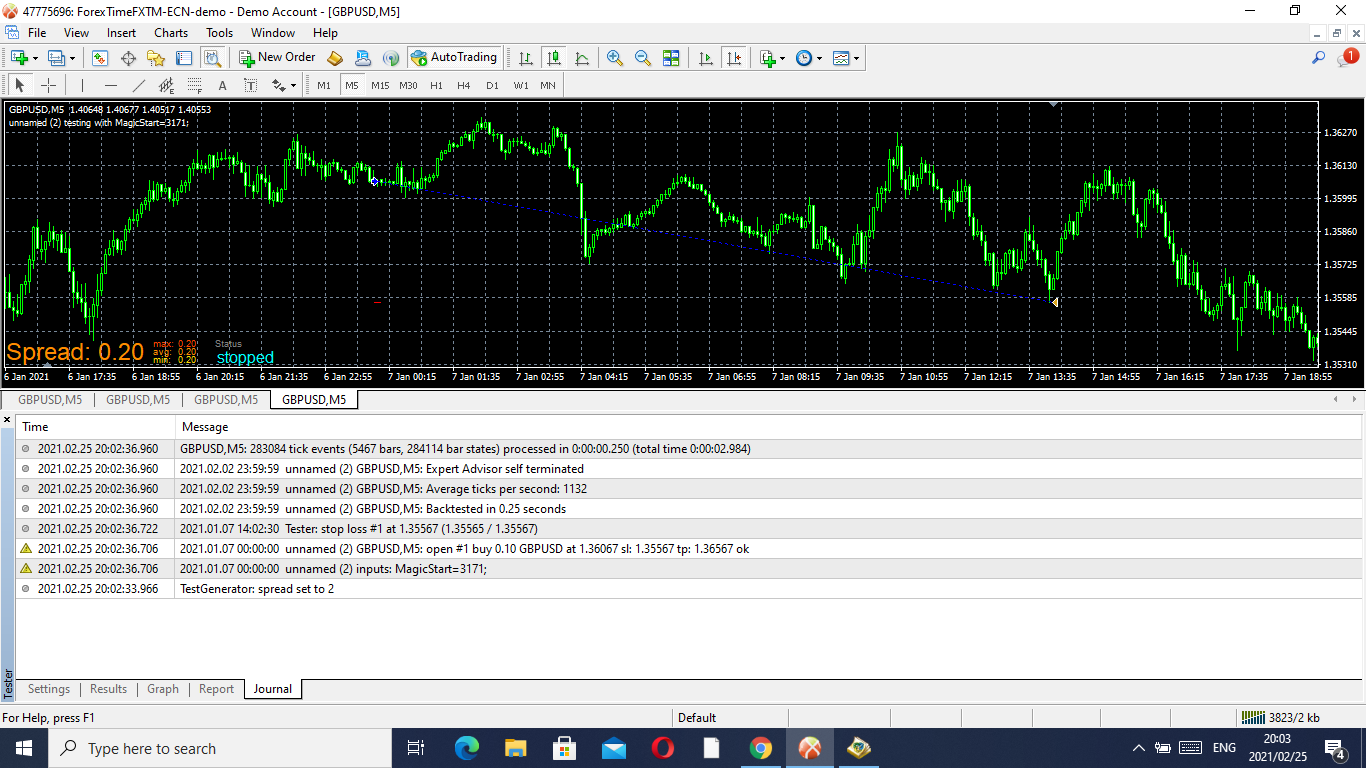Switch timeframe to D1

[492, 85]
